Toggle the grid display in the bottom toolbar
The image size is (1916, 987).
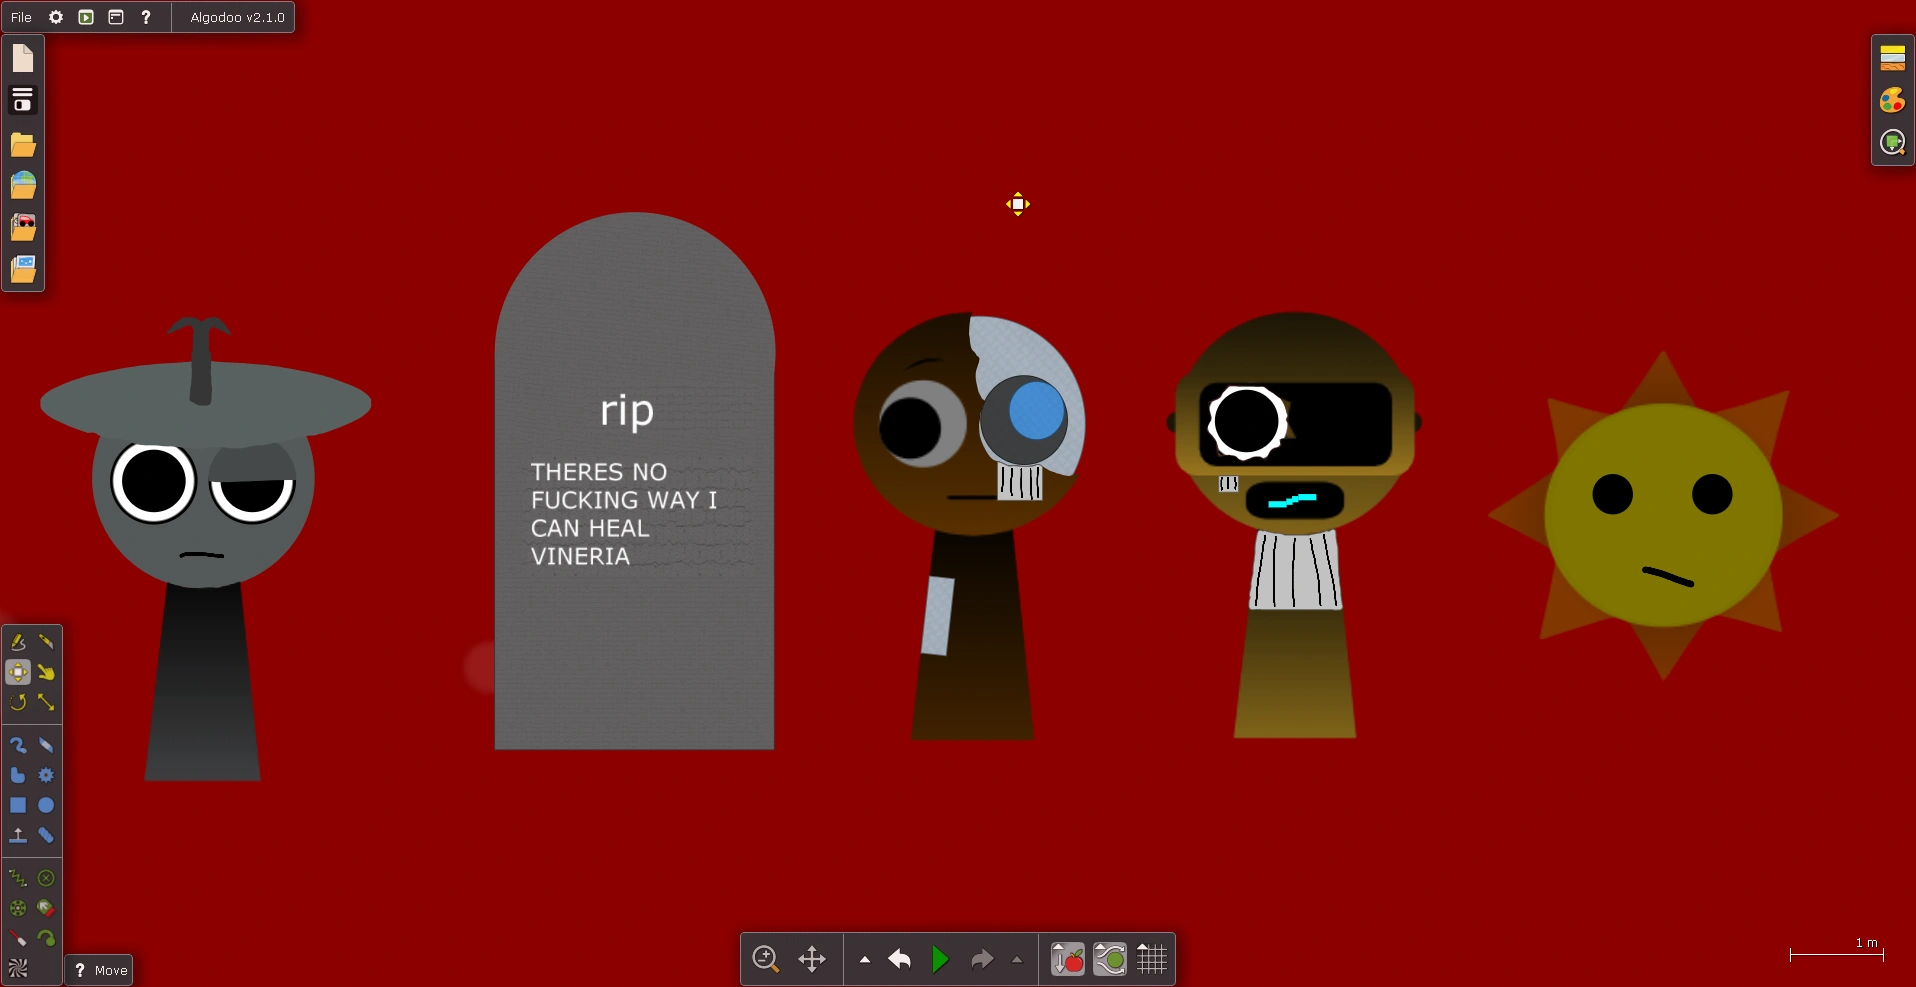coord(1152,958)
